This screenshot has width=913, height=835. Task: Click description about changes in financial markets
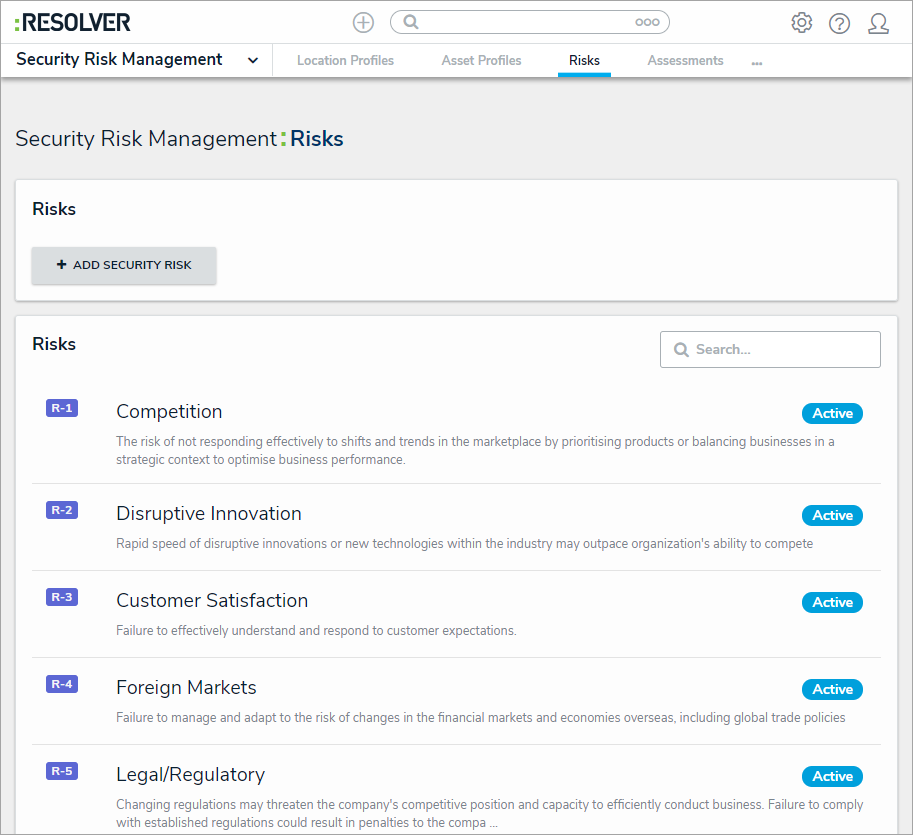(480, 717)
